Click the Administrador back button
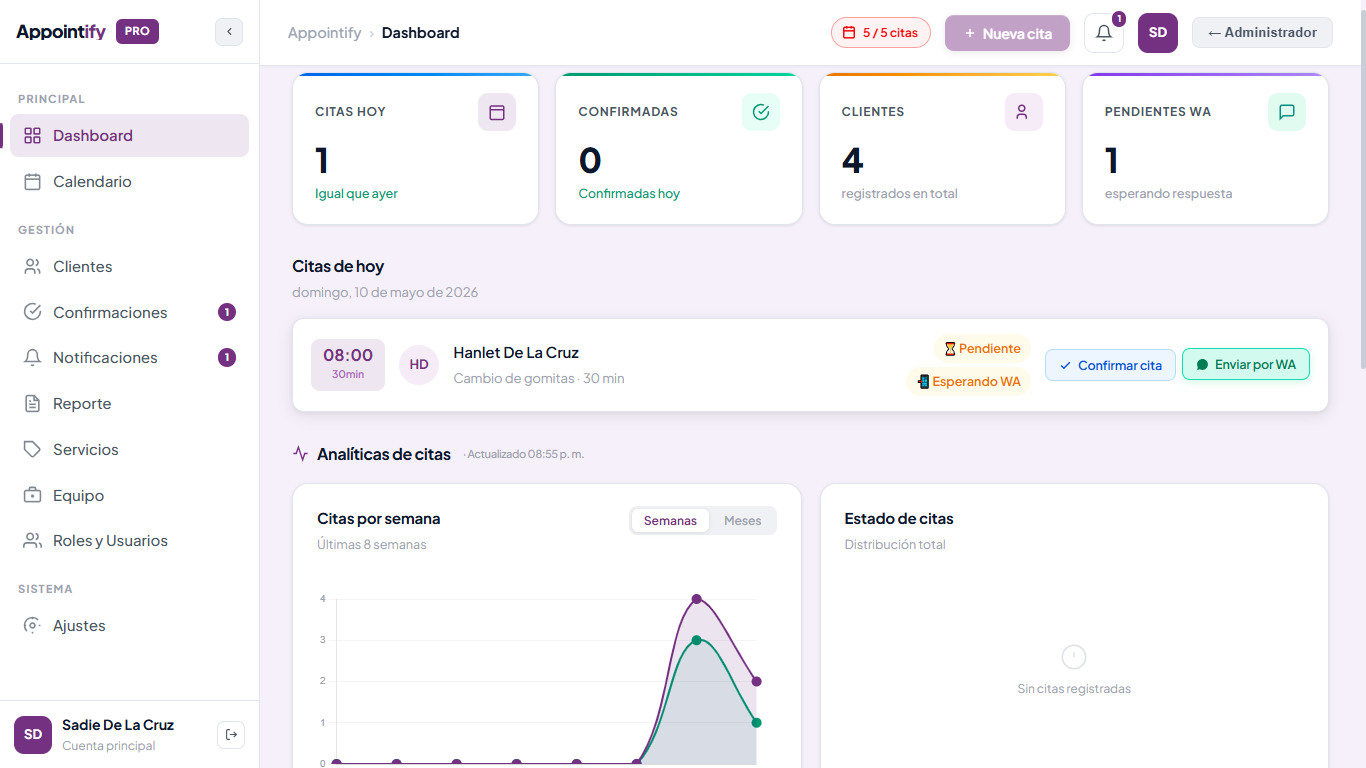The height and width of the screenshot is (768, 1366). click(1262, 32)
